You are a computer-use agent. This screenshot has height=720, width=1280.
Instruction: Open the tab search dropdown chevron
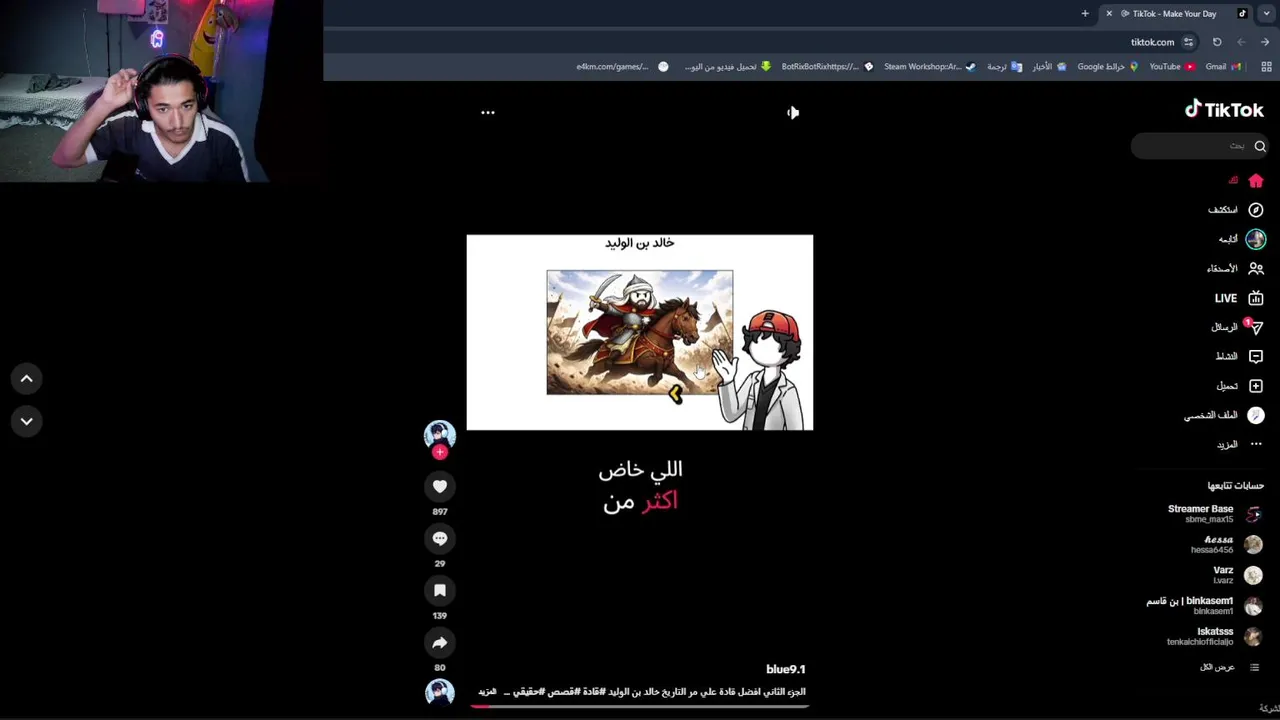[1266, 13]
